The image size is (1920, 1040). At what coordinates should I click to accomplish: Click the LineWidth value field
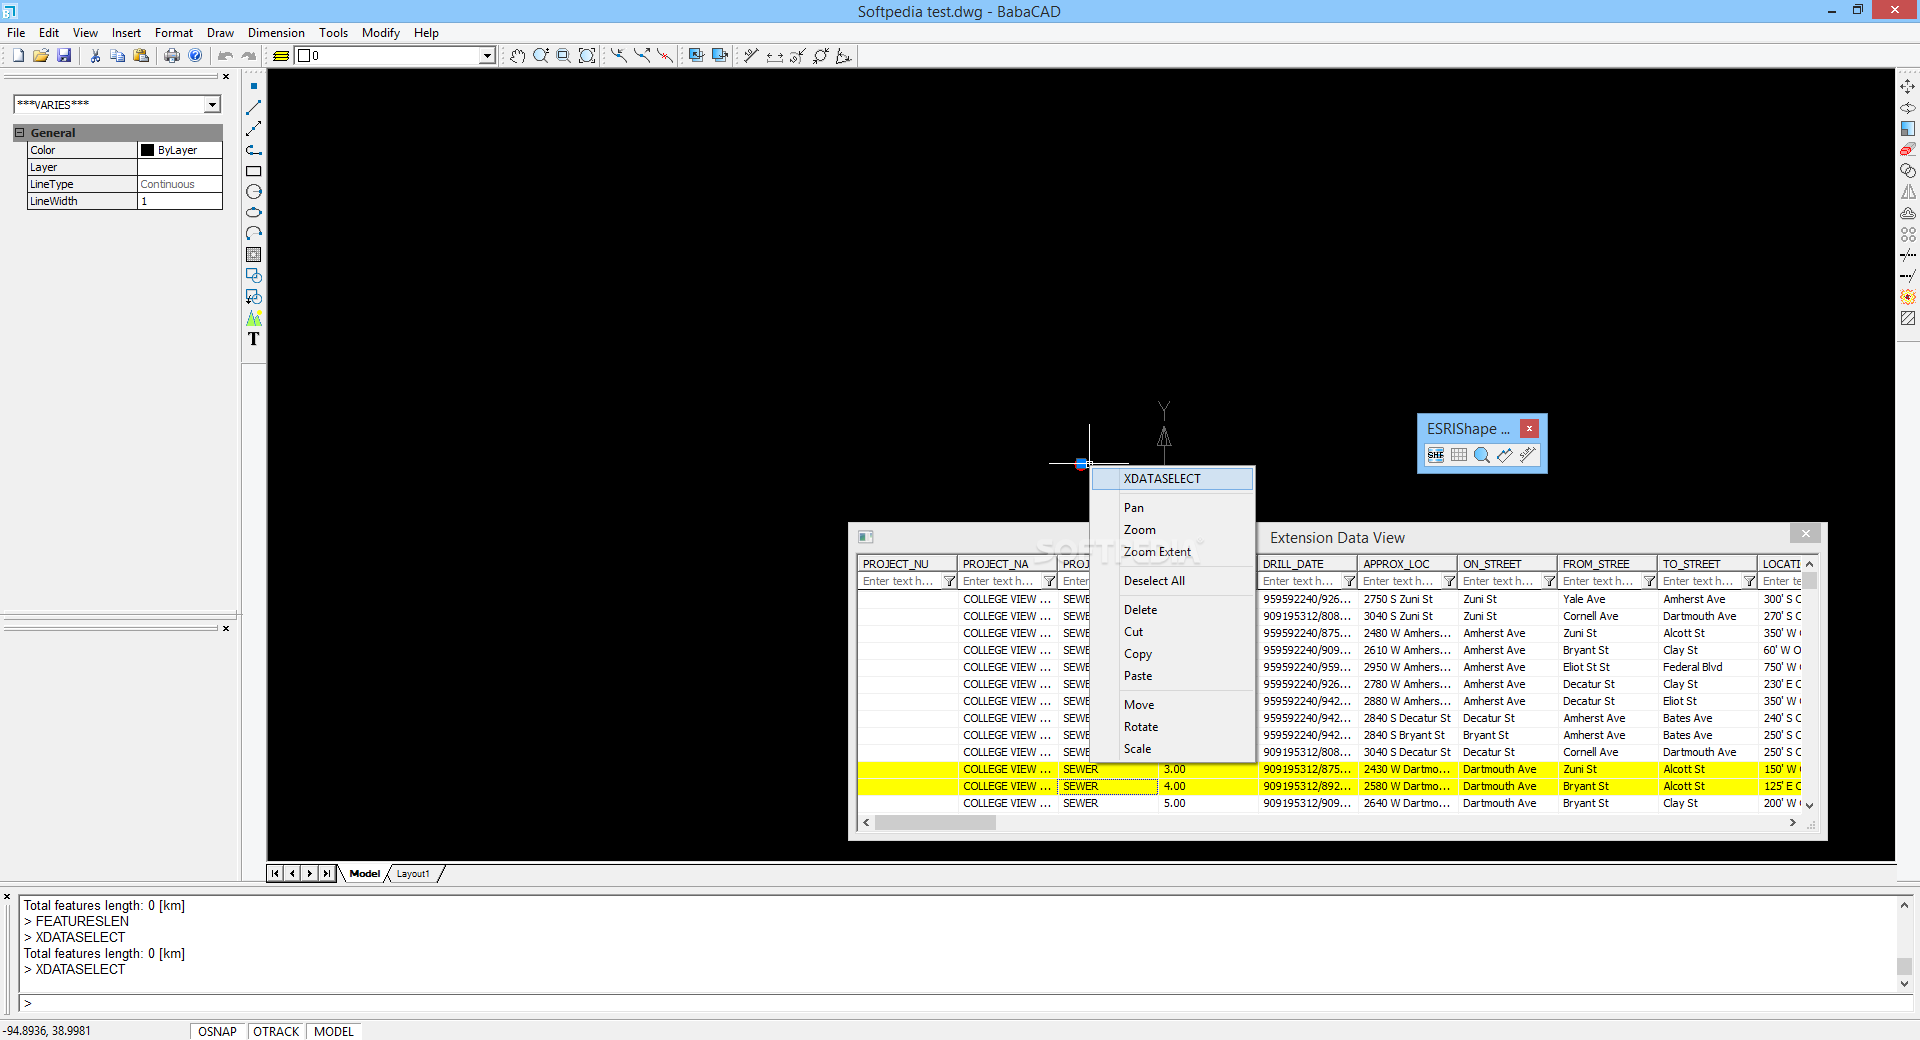pyautogui.click(x=179, y=201)
